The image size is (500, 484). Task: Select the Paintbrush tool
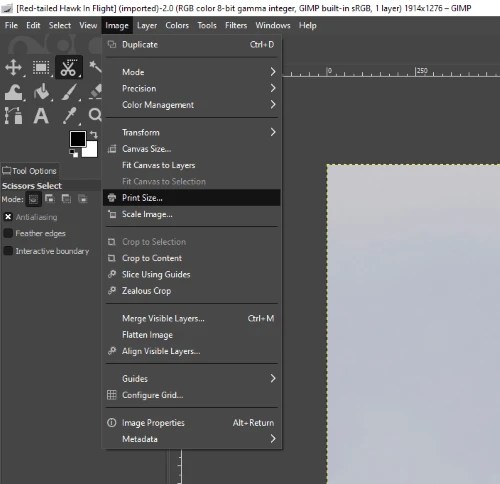69,92
